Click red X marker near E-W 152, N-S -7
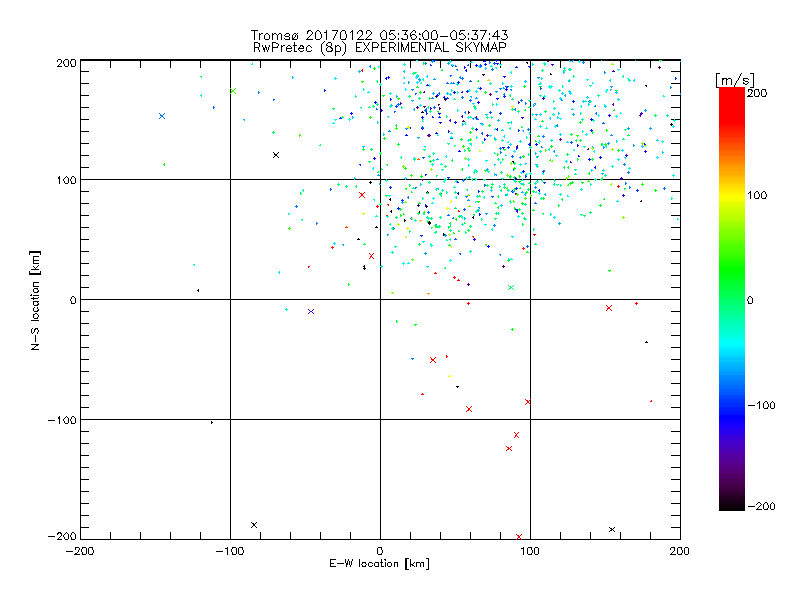The height and width of the screenshot is (600, 800). (x=609, y=308)
